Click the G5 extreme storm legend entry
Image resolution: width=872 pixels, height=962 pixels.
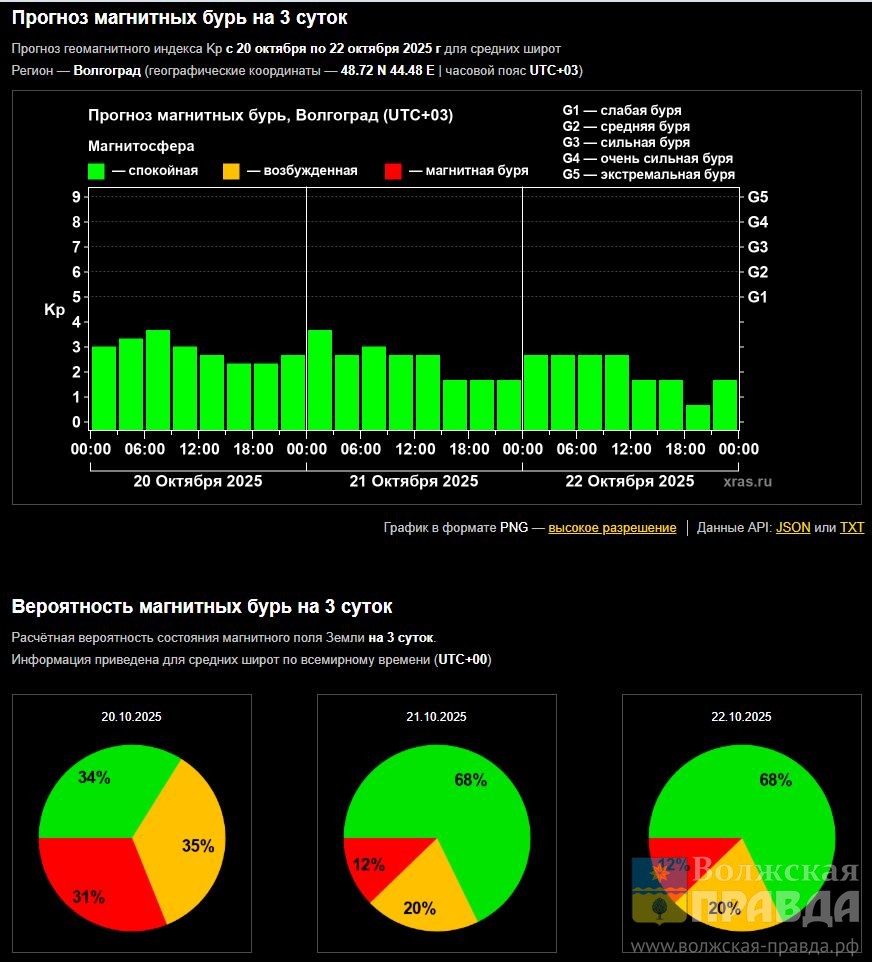648,175
